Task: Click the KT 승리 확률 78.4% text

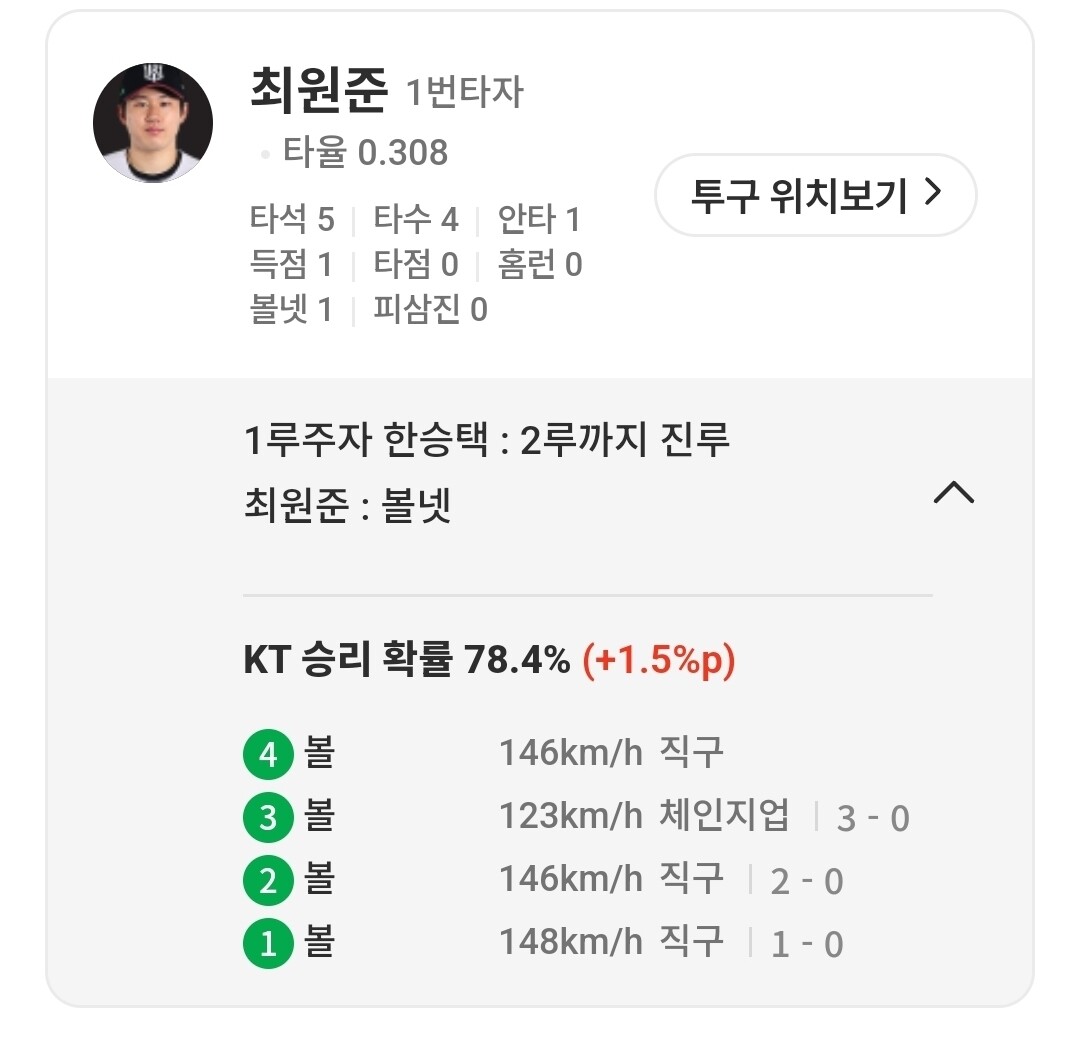Action: 406,661
